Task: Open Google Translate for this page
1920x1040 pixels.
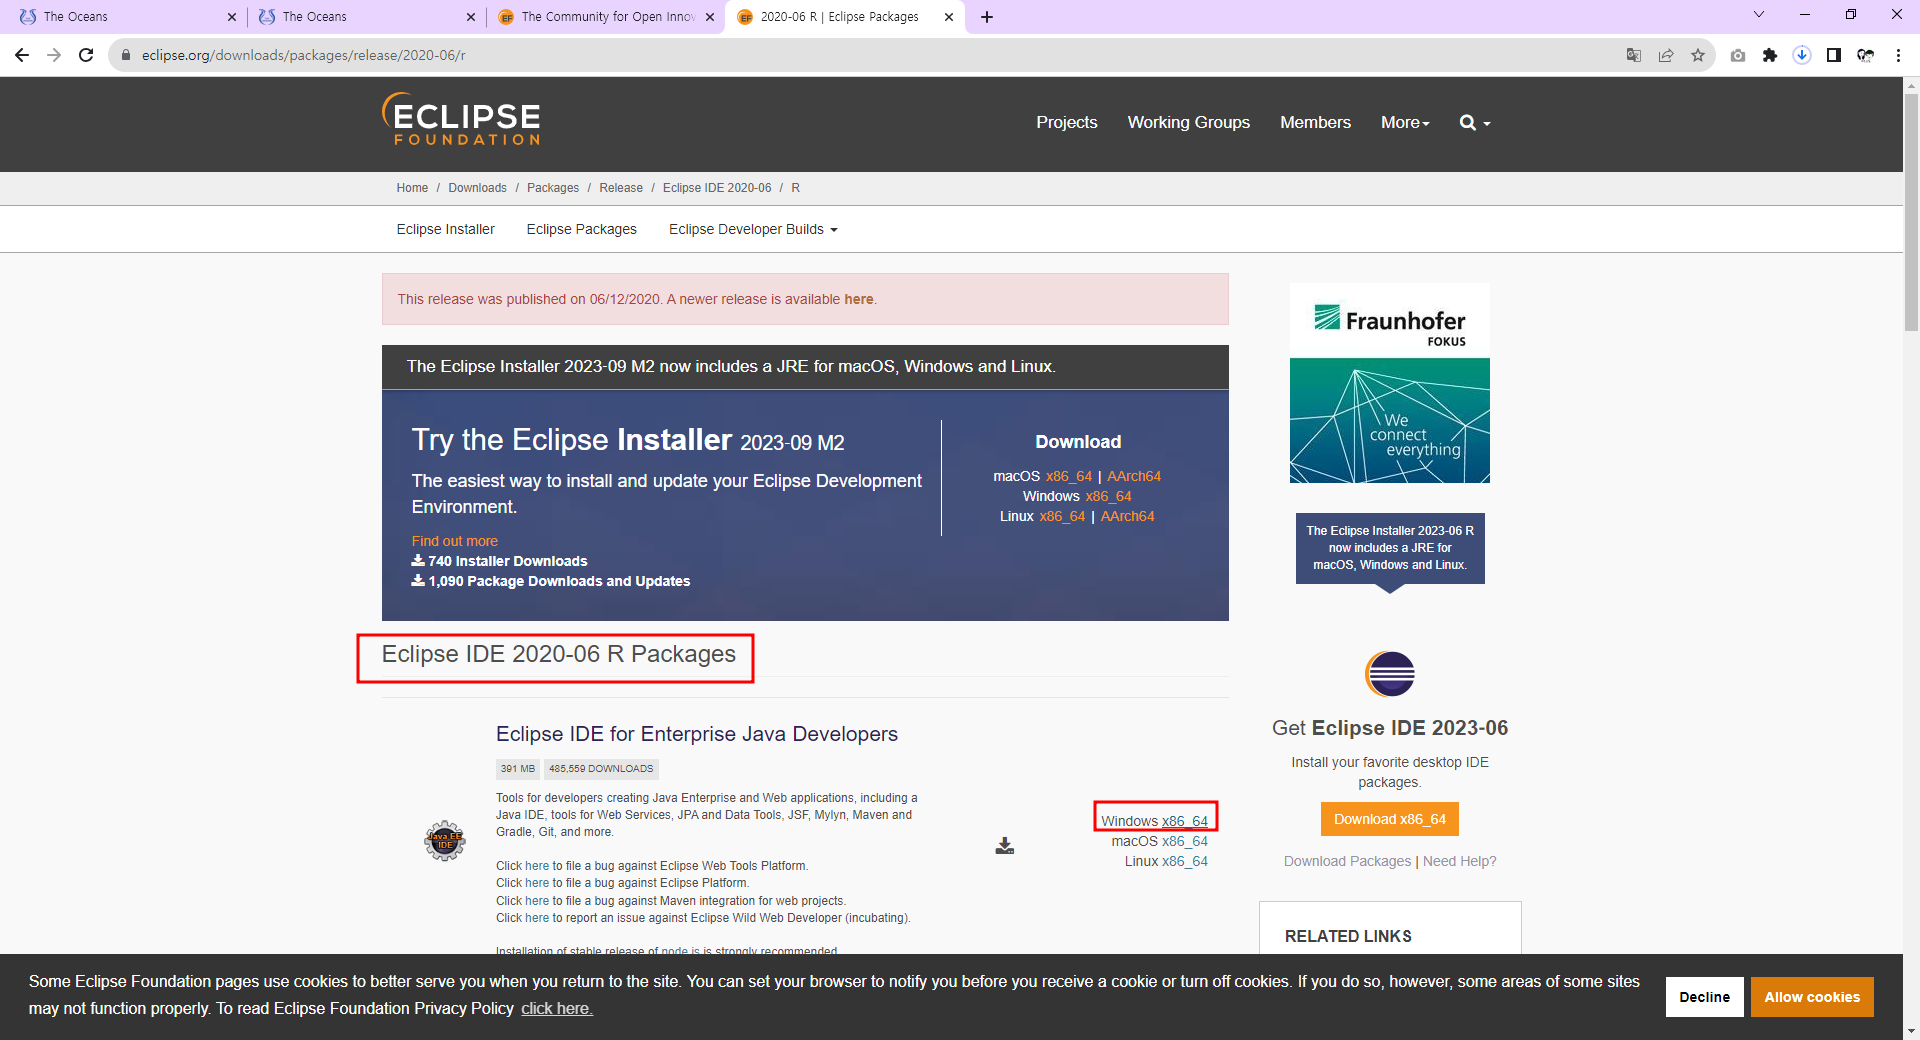Action: [x=1634, y=55]
